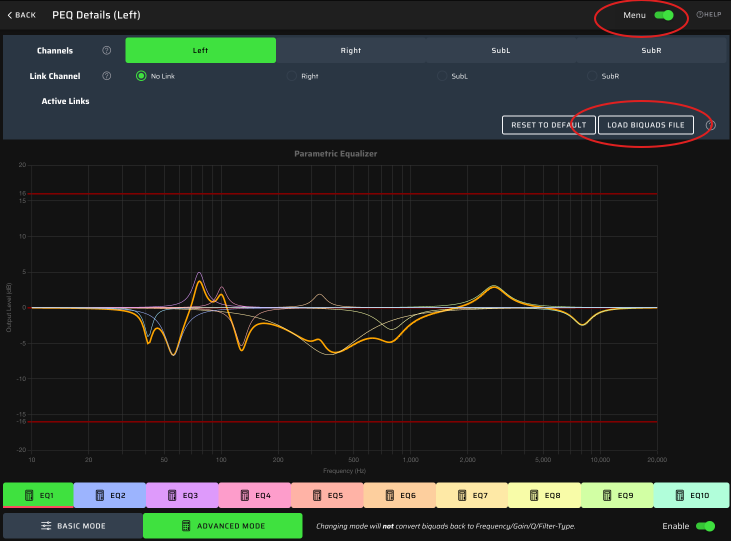This screenshot has width=731, height=541.
Task: Click the back arrow icon
Action: coord(11,15)
